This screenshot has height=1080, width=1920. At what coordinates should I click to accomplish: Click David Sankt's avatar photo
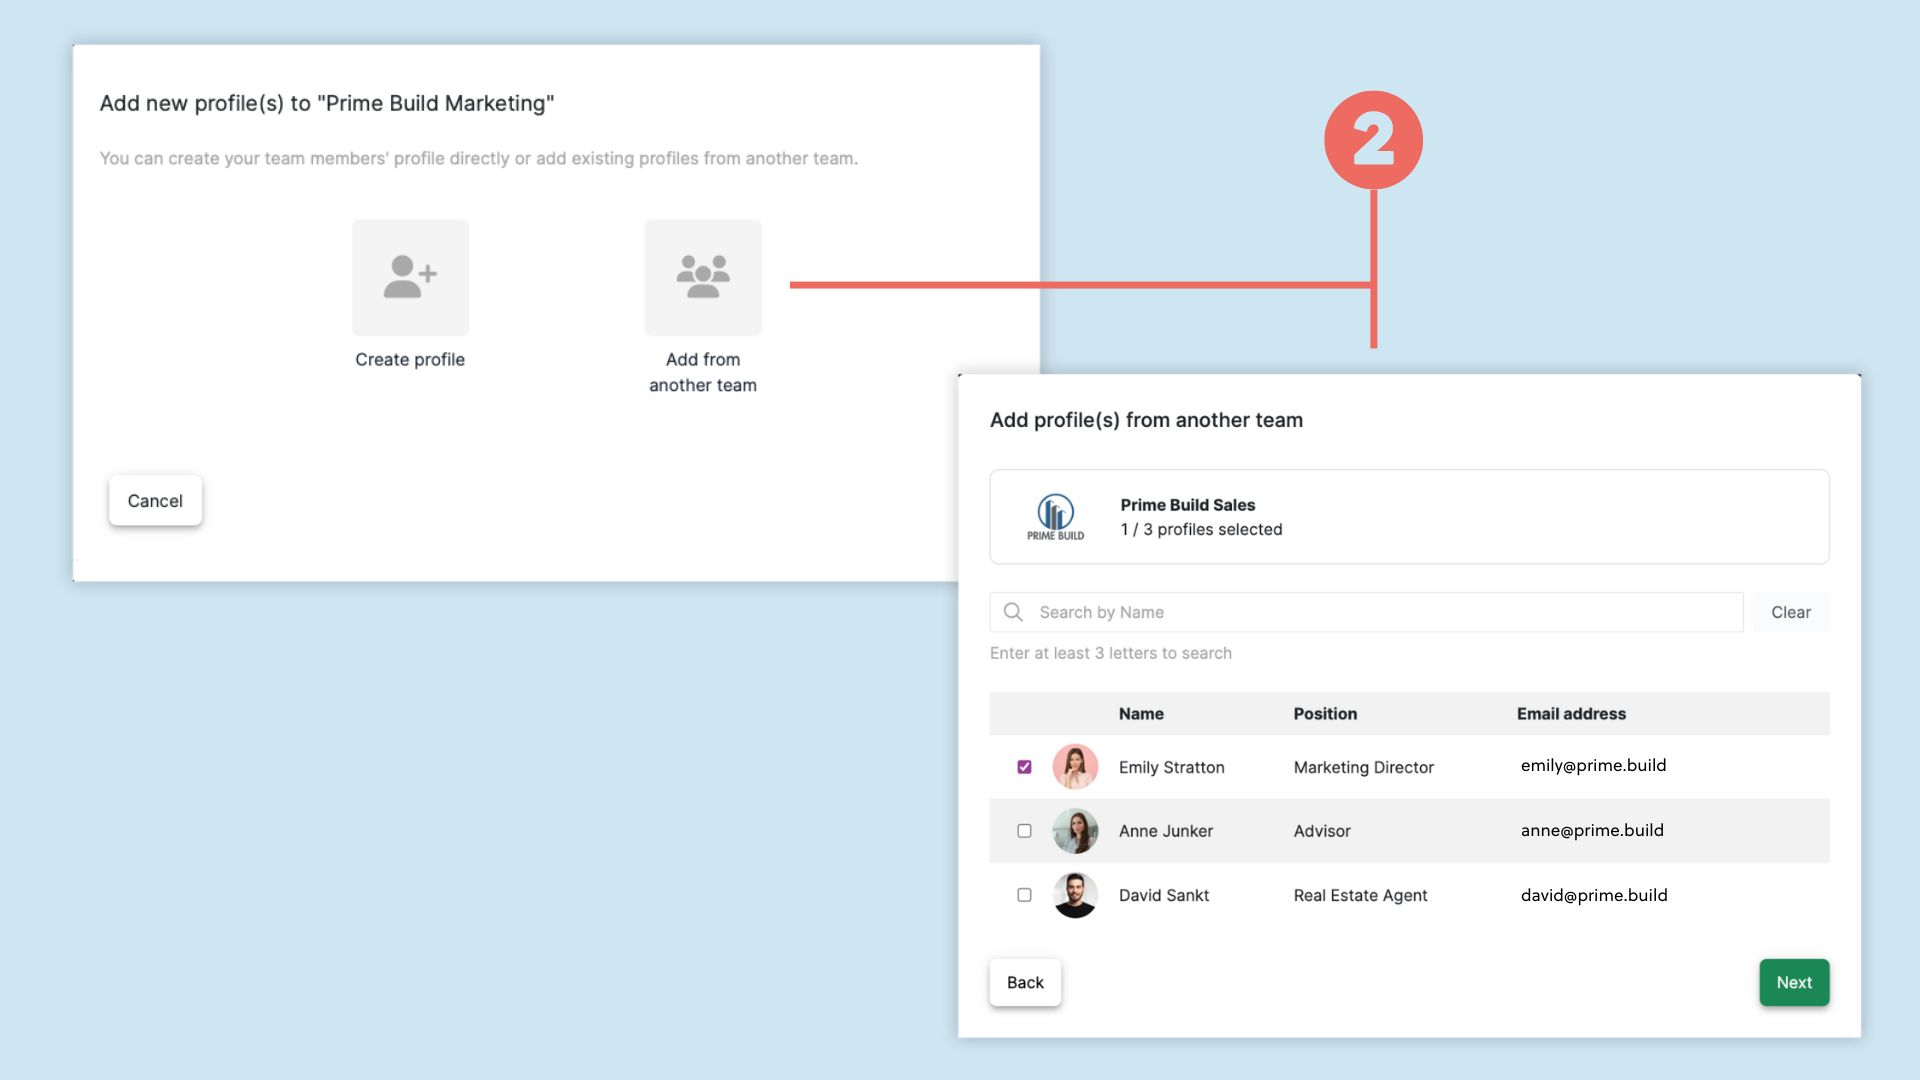point(1075,895)
